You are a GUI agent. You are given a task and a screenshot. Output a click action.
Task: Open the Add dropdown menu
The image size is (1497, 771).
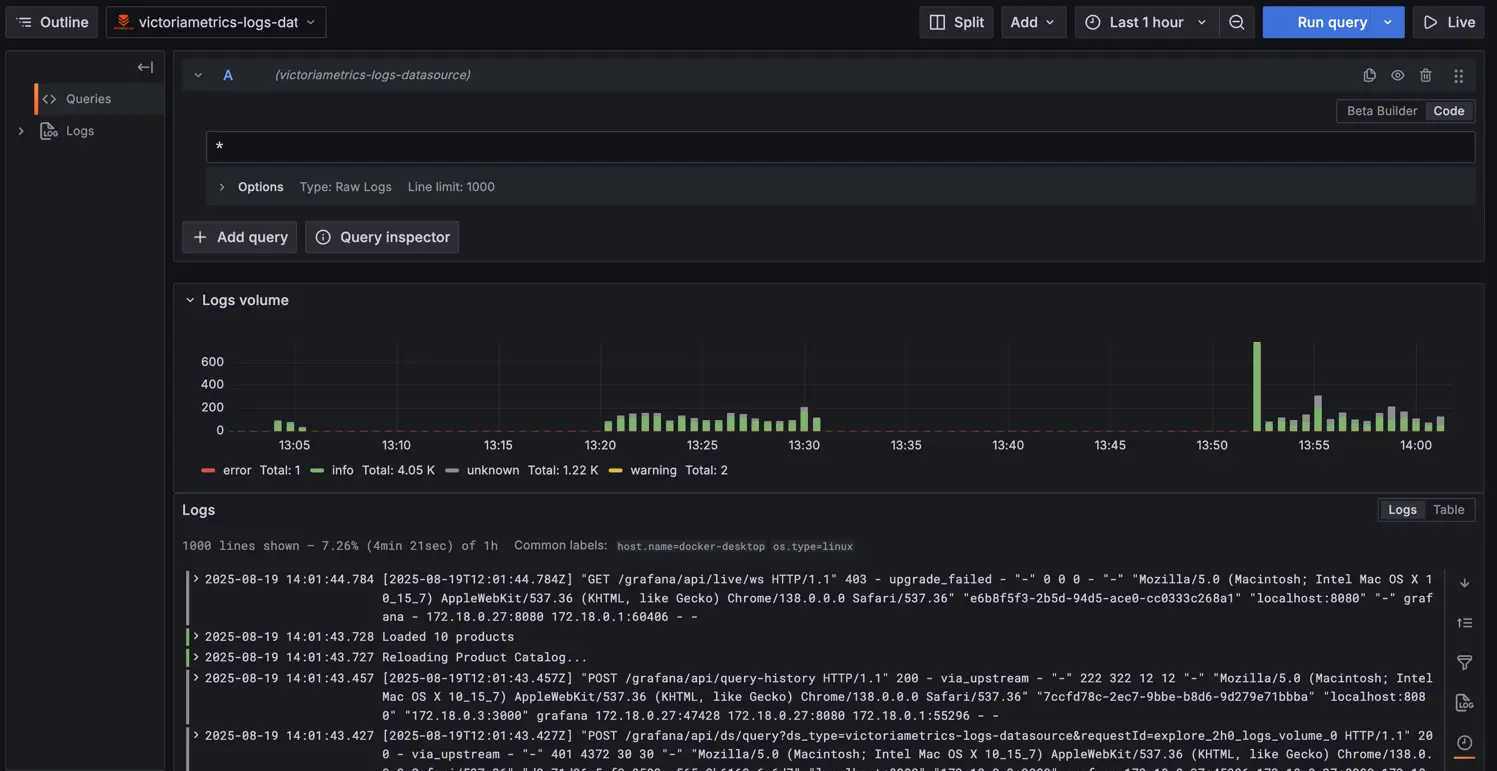(x=1033, y=22)
